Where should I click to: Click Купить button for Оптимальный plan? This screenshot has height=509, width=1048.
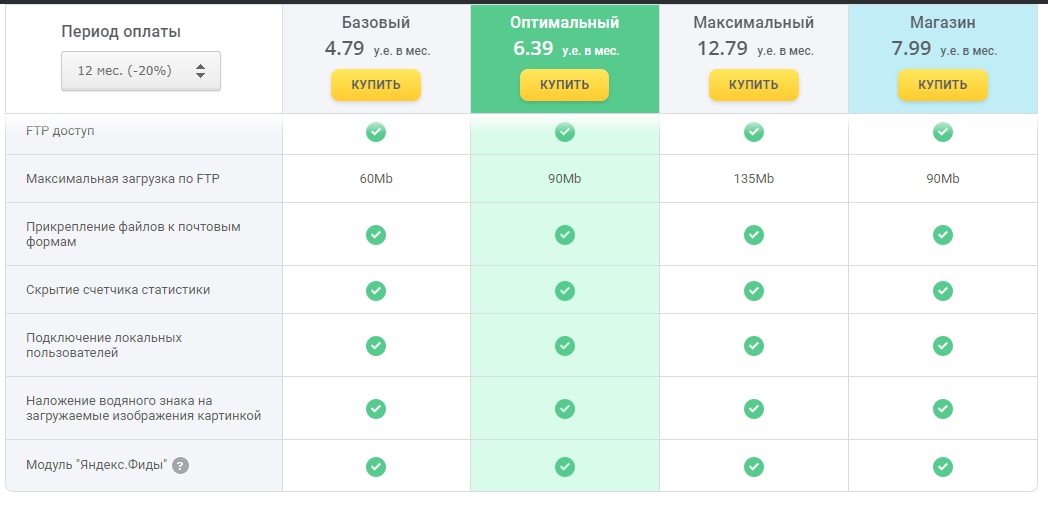(x=564, y=85)
